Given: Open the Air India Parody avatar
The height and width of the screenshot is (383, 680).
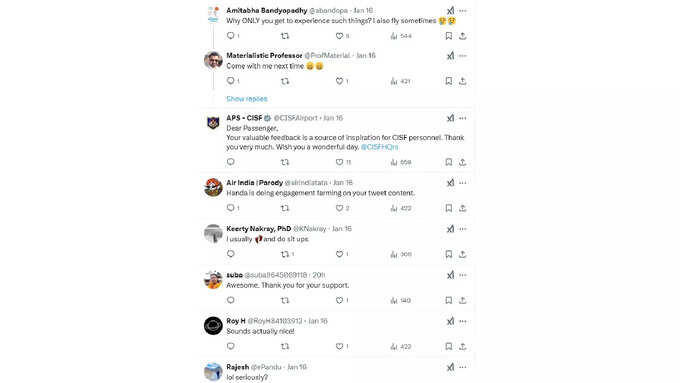Looking at the screenshot, I should tap(213, 187).
